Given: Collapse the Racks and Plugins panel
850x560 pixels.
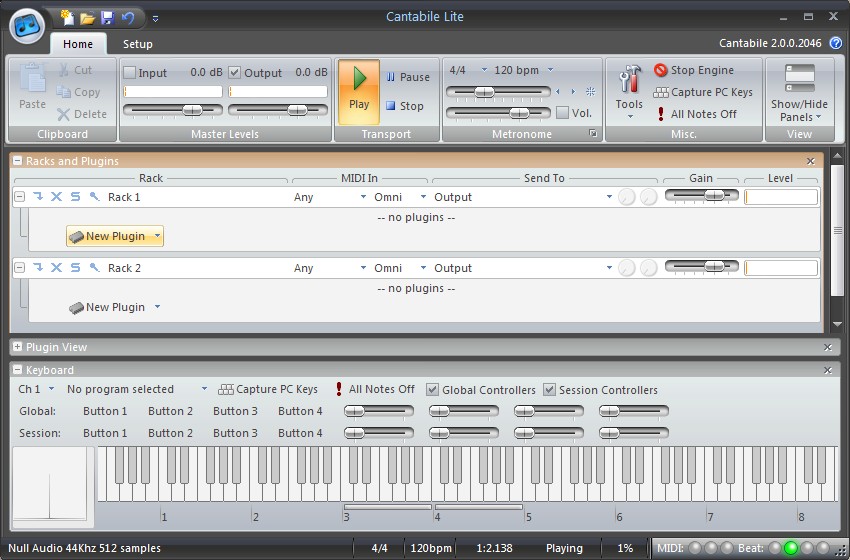Looking at the screenshot, I should click(17, 161).
